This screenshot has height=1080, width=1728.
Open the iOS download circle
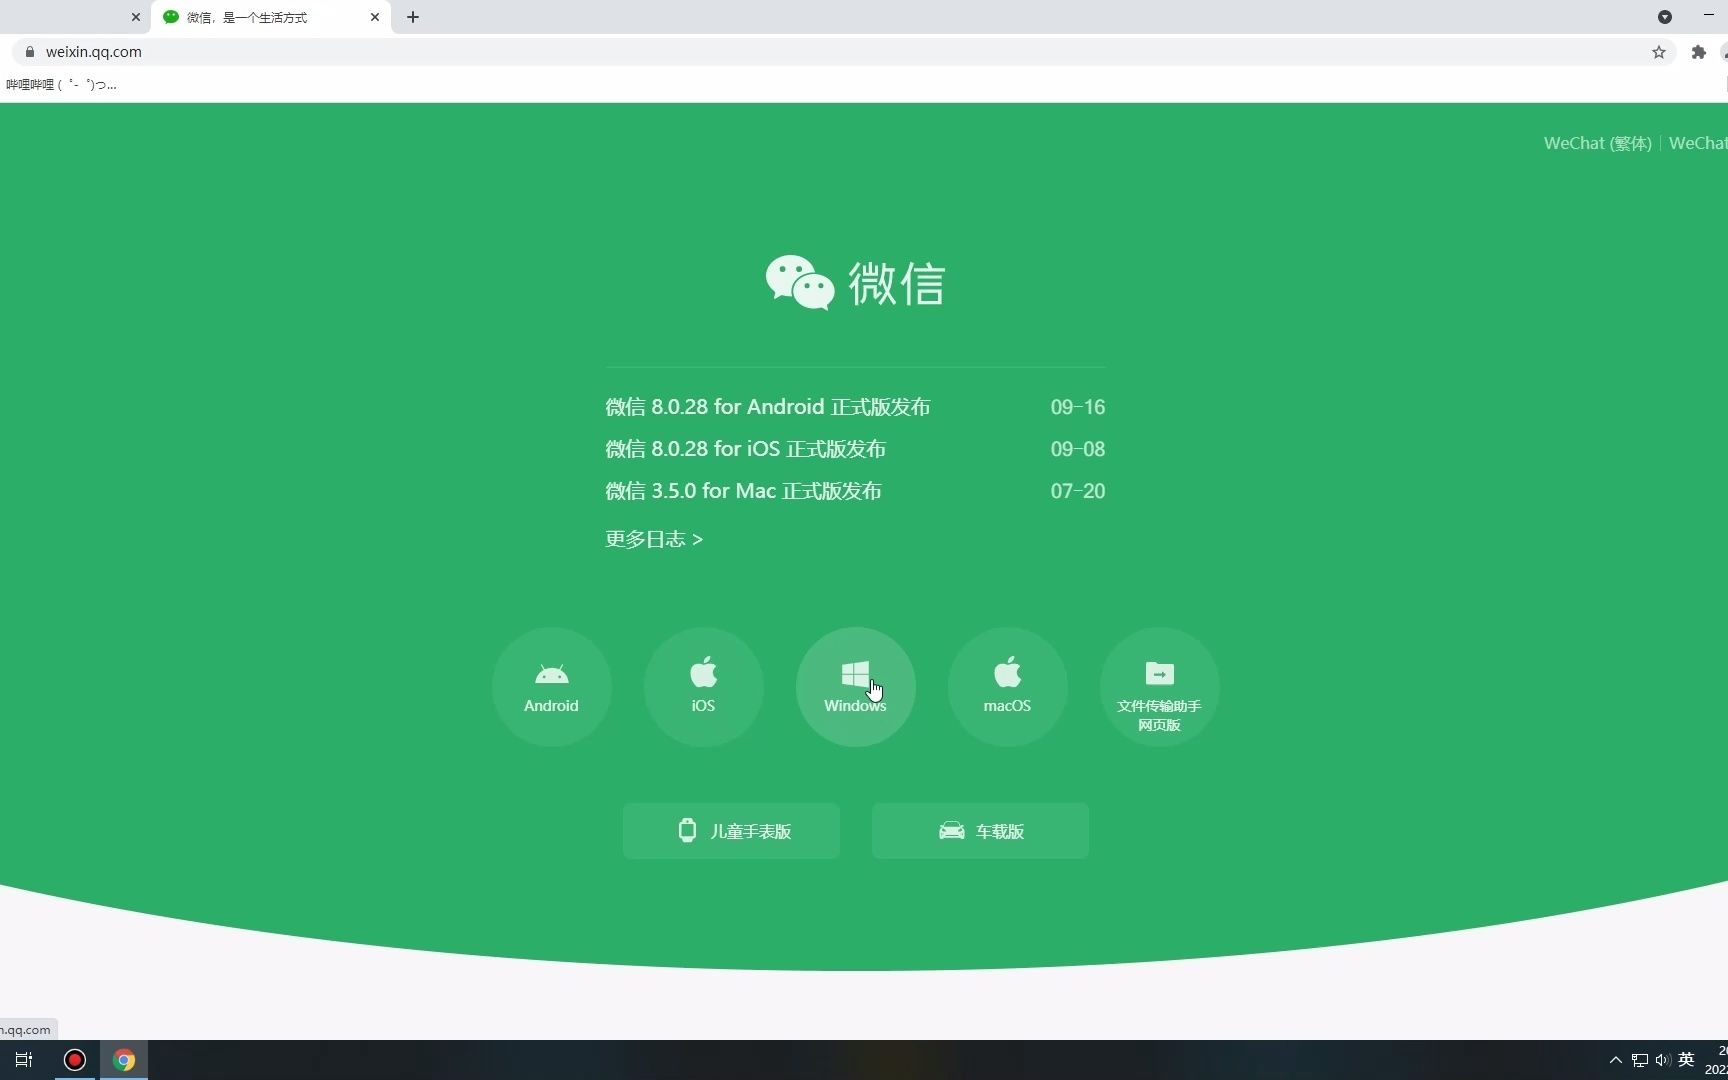click(x=704, y=687)
